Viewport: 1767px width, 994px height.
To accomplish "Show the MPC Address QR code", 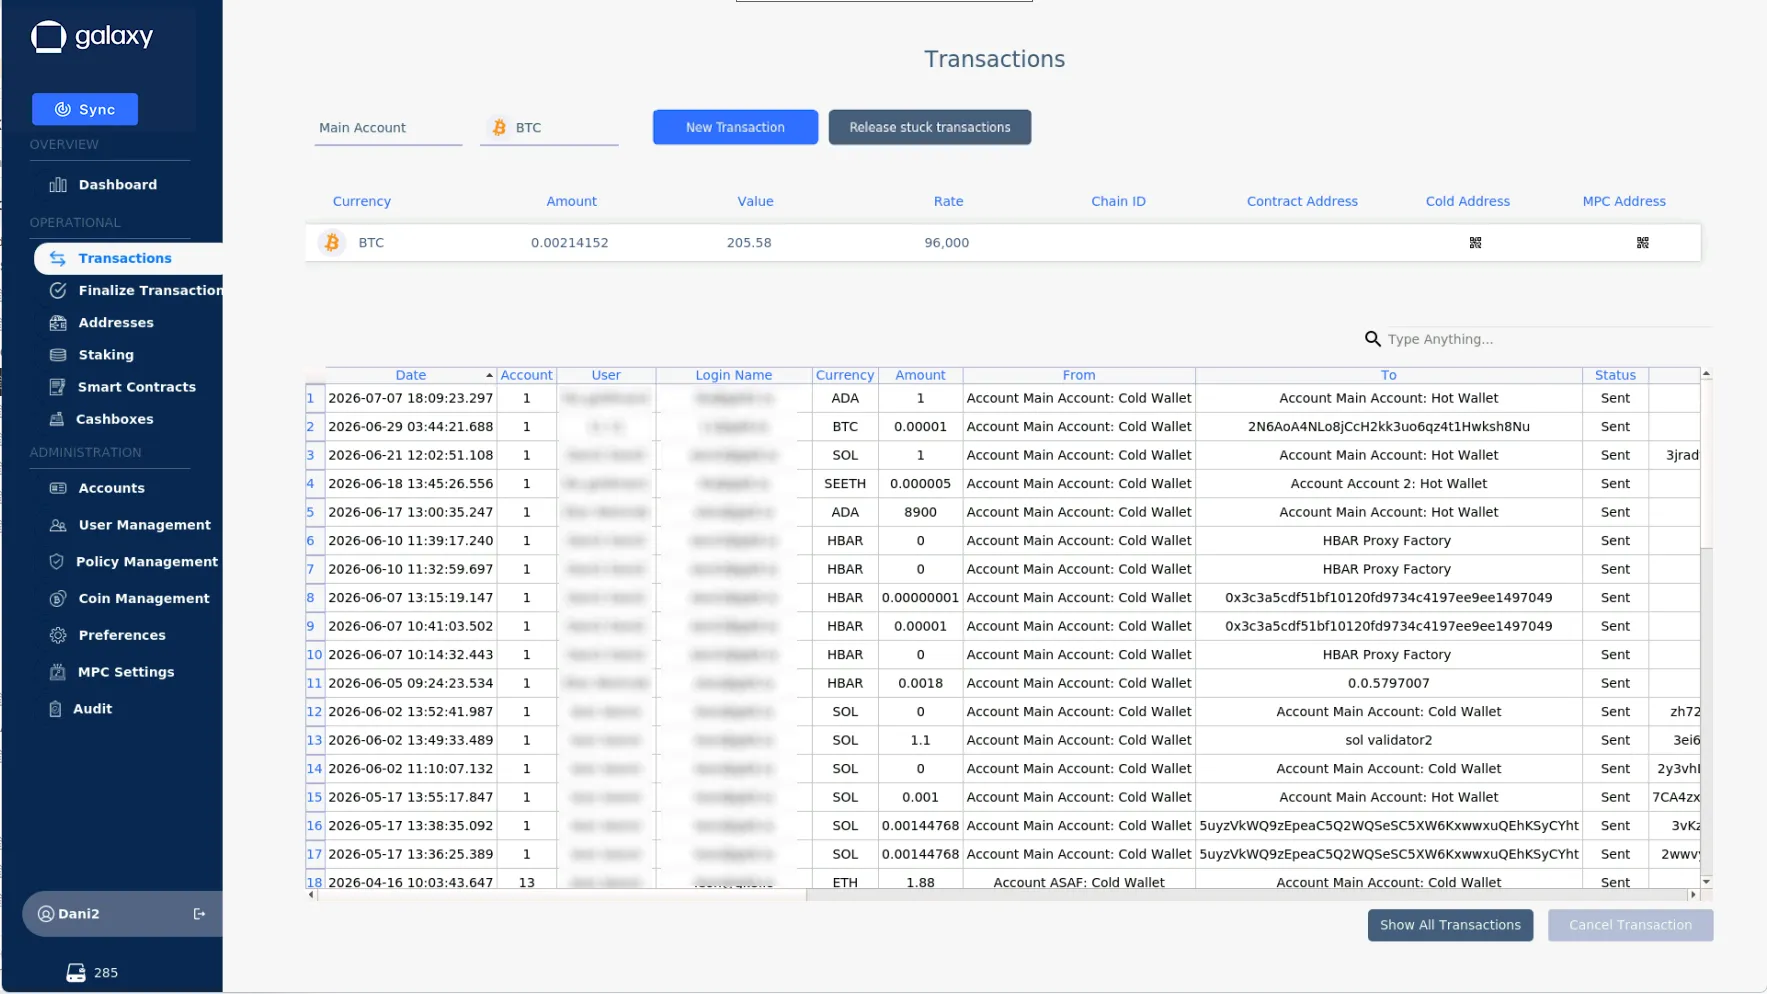I will (1642, 243).
